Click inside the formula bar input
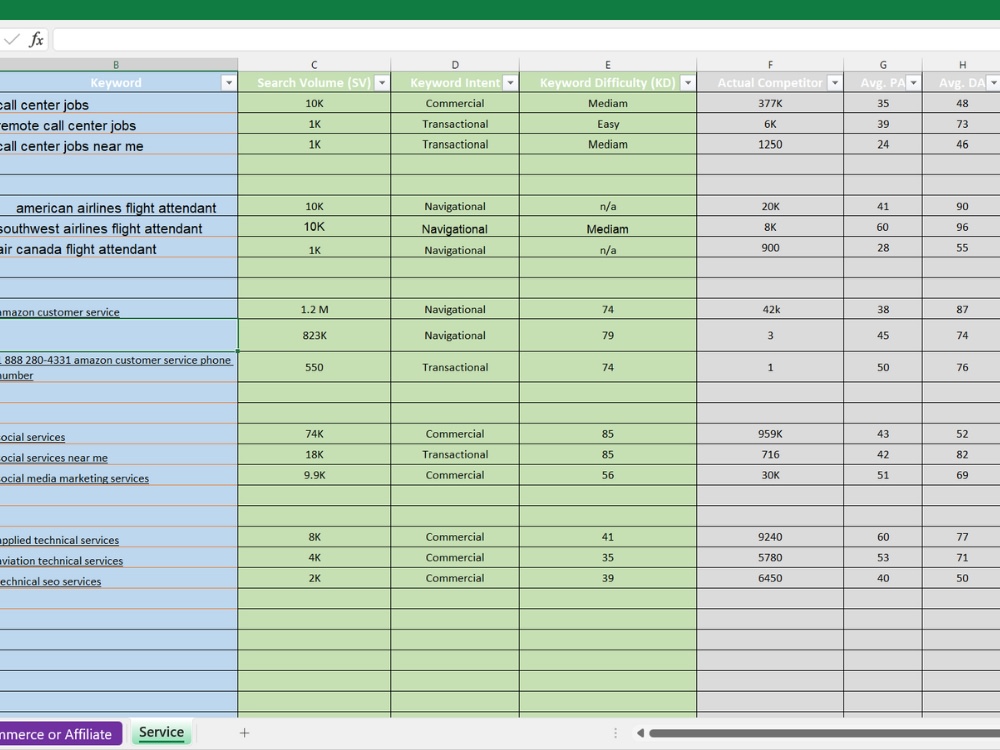 [526, 40]
